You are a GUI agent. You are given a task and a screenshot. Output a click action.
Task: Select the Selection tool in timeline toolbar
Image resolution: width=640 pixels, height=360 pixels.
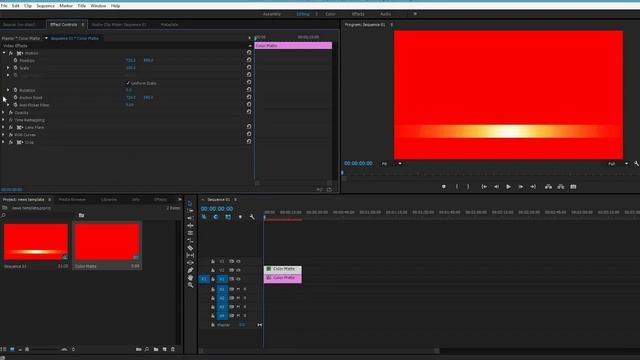[190, 203]
